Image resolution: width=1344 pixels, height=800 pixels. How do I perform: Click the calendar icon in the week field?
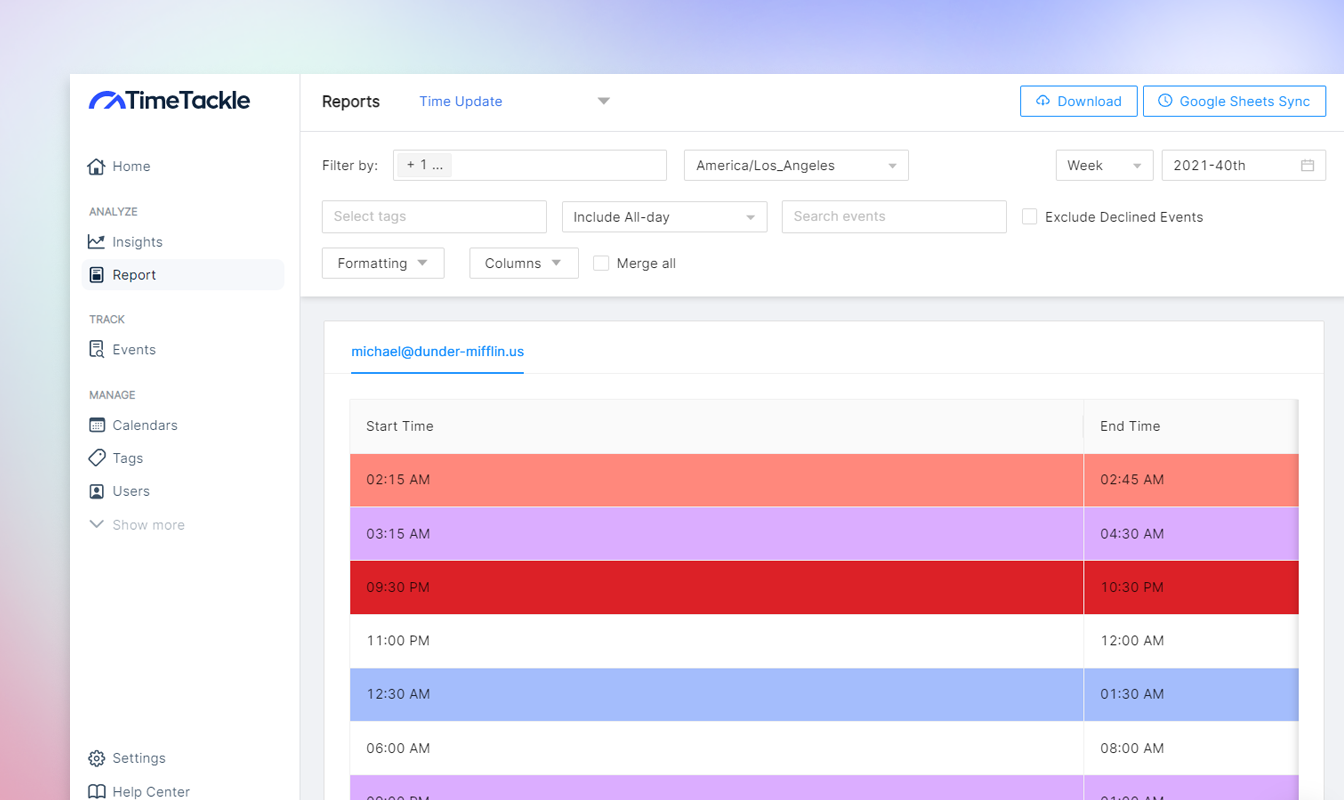(x=1307, y=165)
